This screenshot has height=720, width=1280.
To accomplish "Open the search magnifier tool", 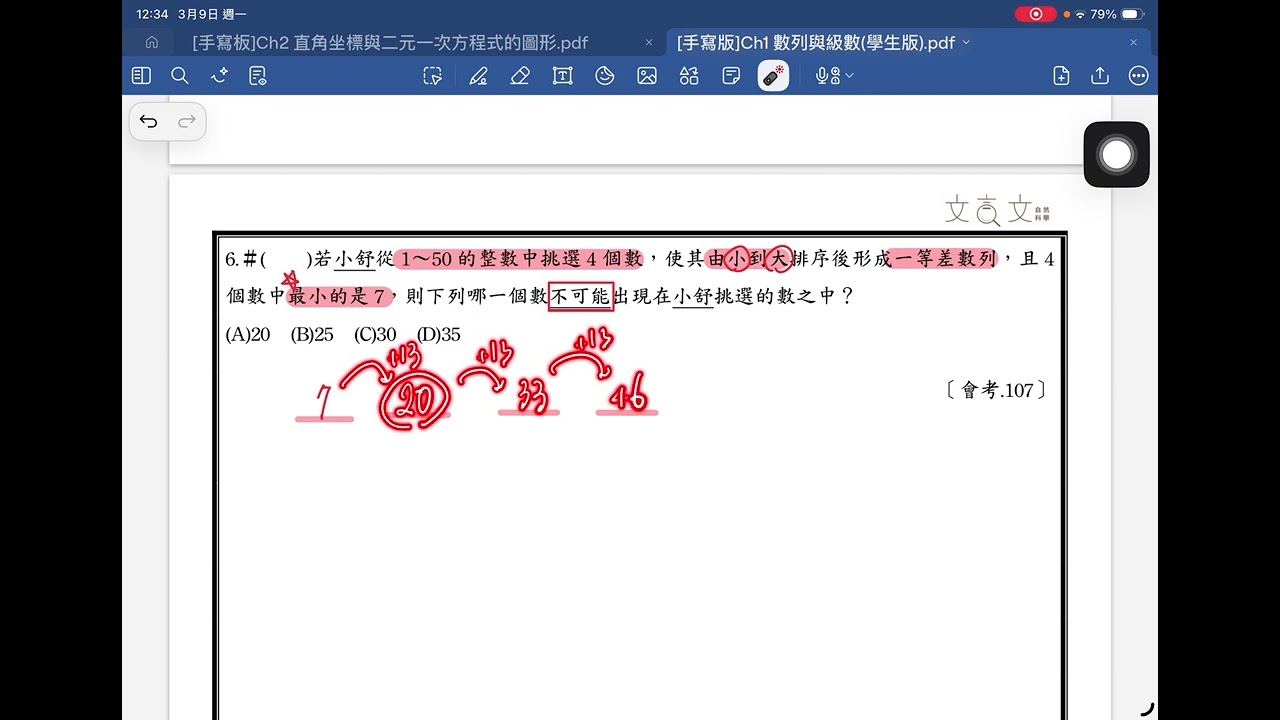I will click(x=180, y=76).
